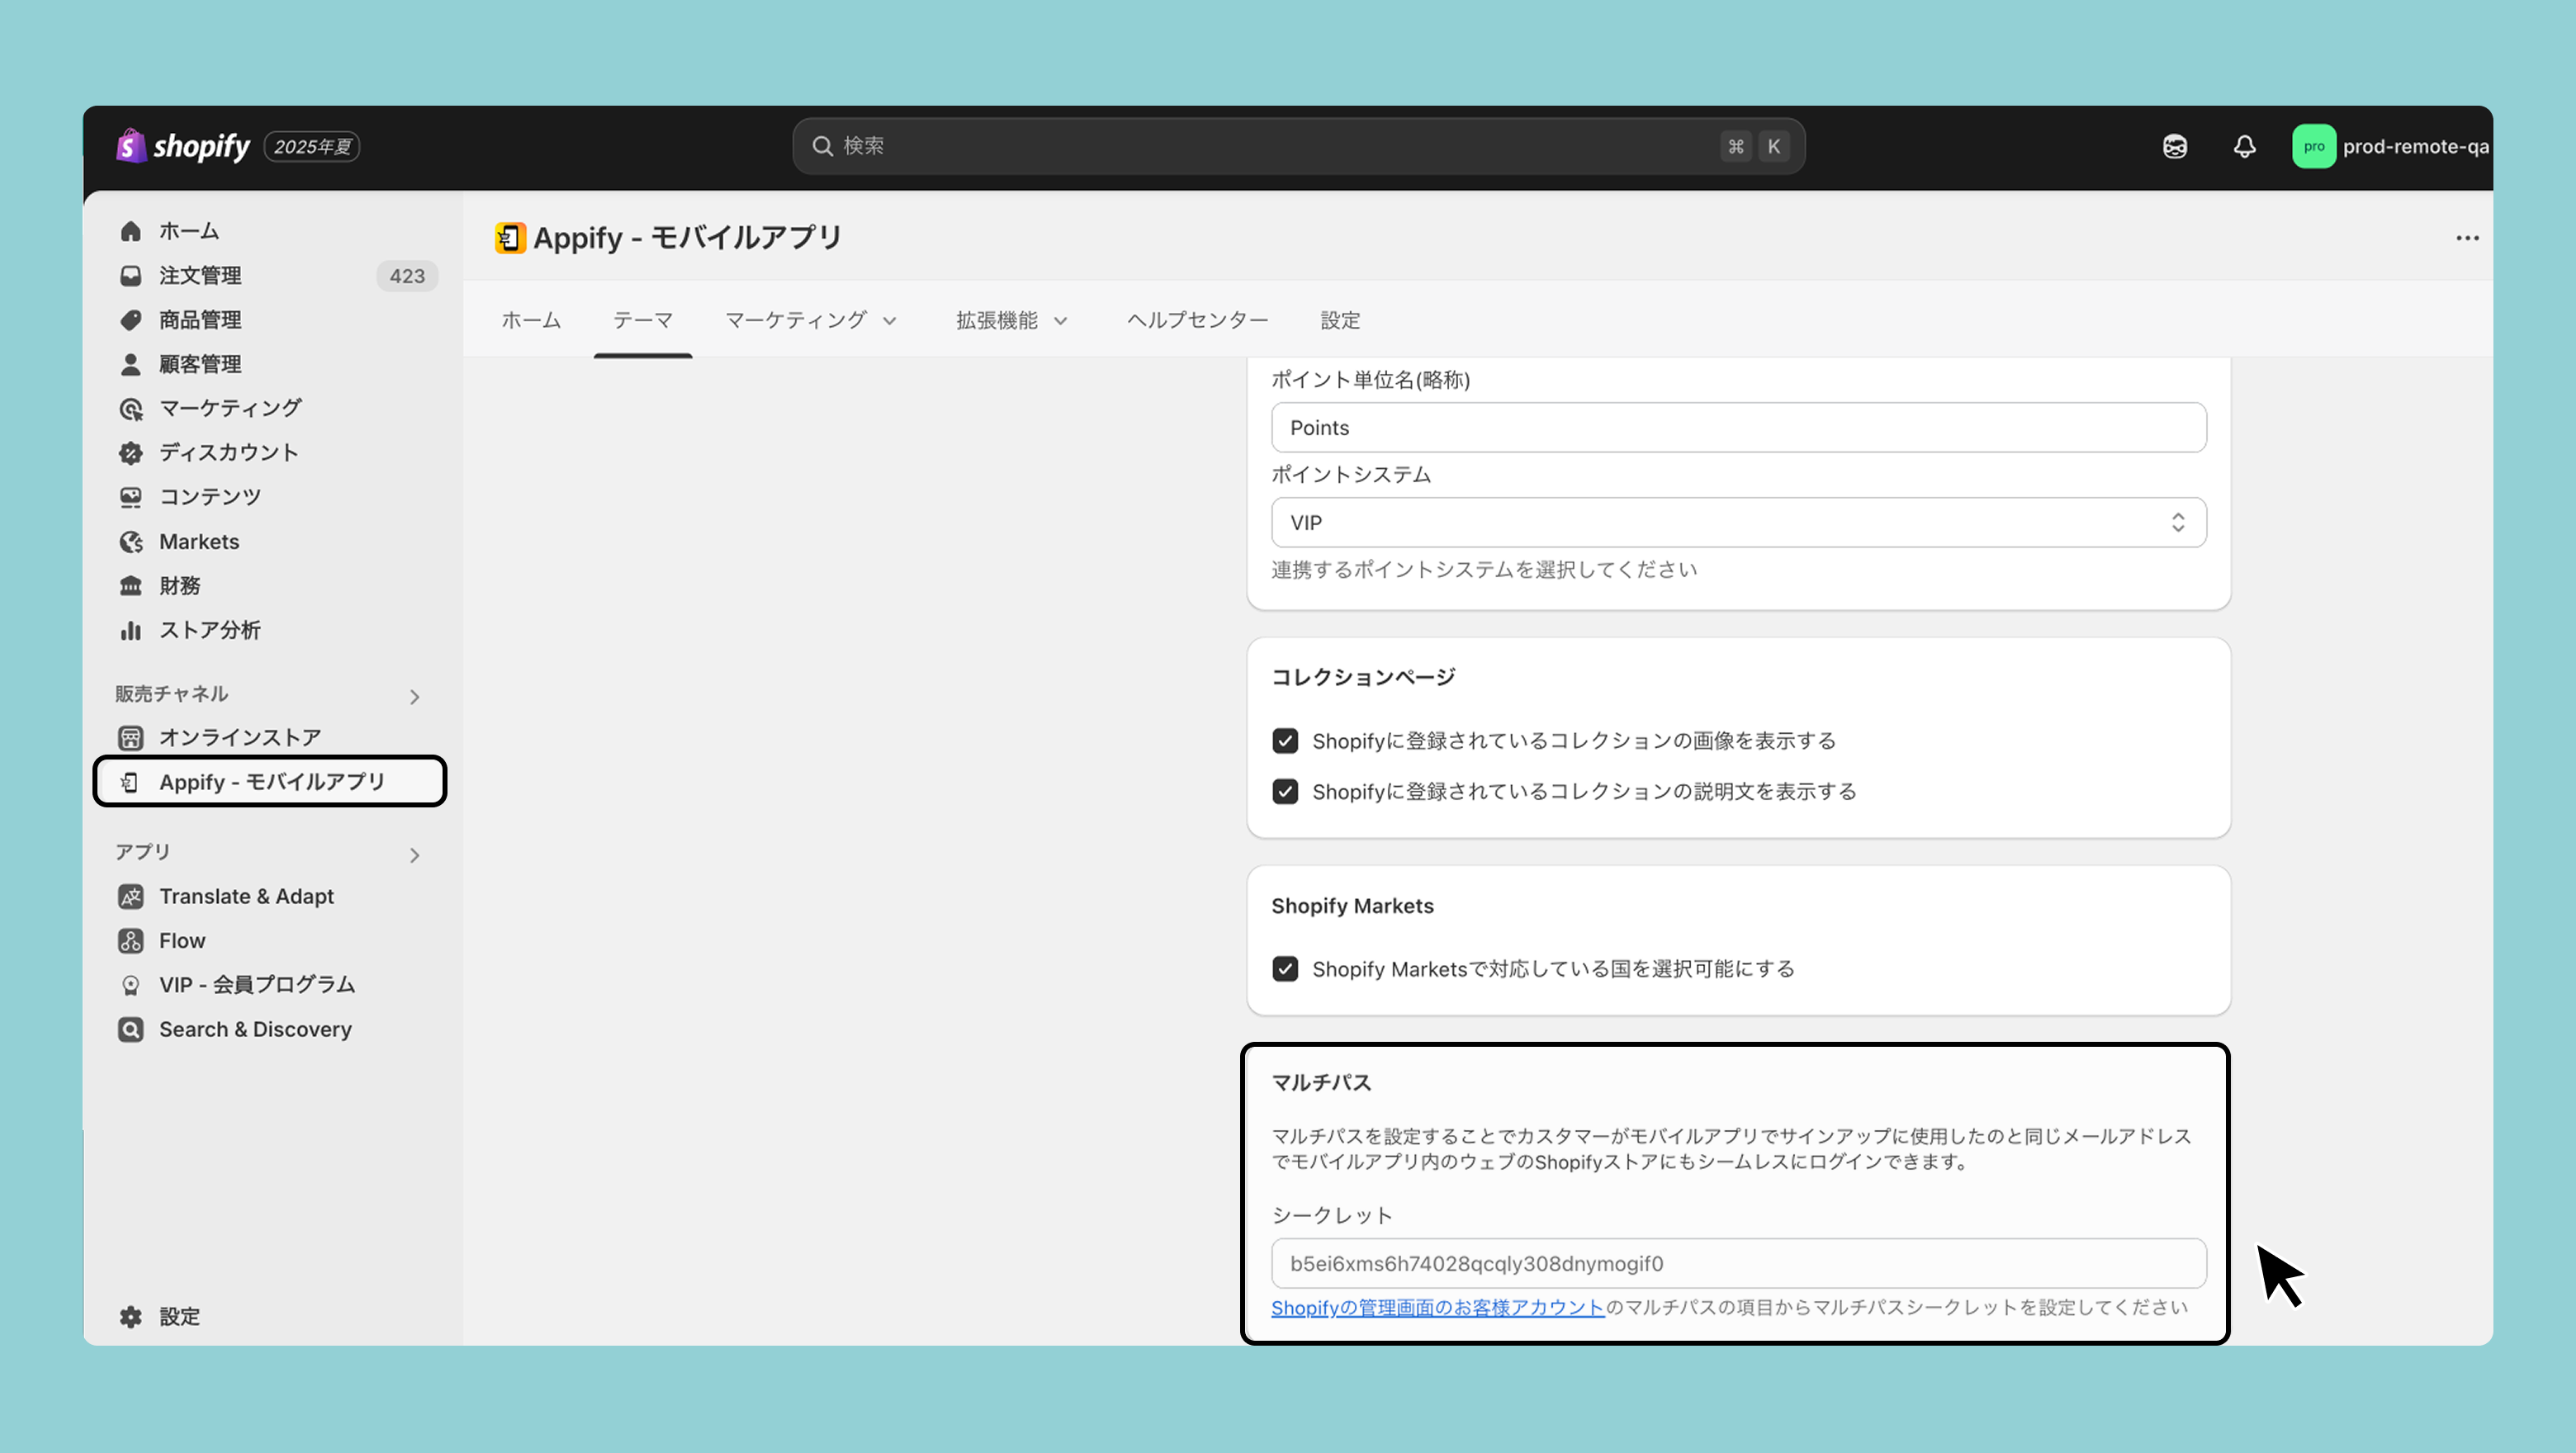This screenshot has width=2576, height=1453.
Task: Uncheck コレクションの画像を表示する checkbox
Action: point(1285,741)
